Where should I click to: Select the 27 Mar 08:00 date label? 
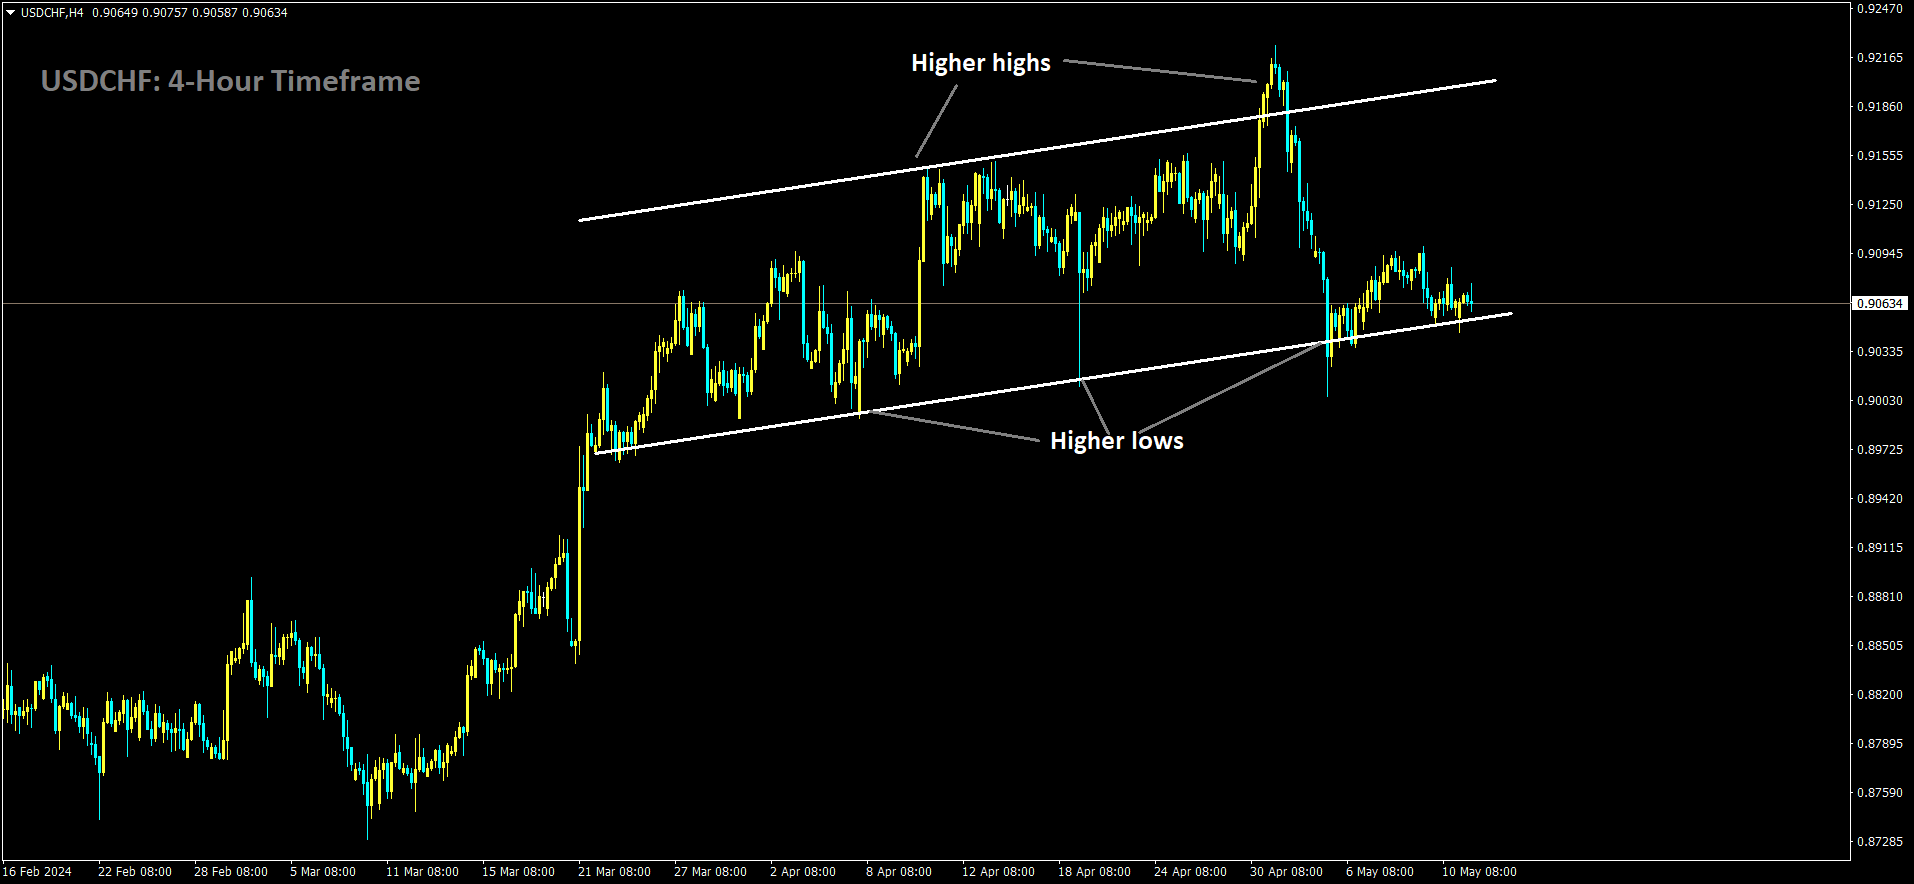click(x=711, y=872)
